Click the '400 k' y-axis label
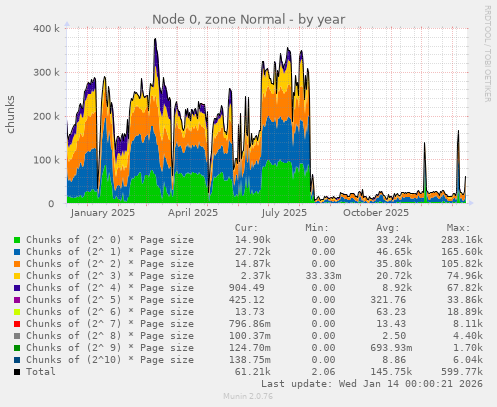Viewport: 497px width, 407px height. (x=46, y=28)
